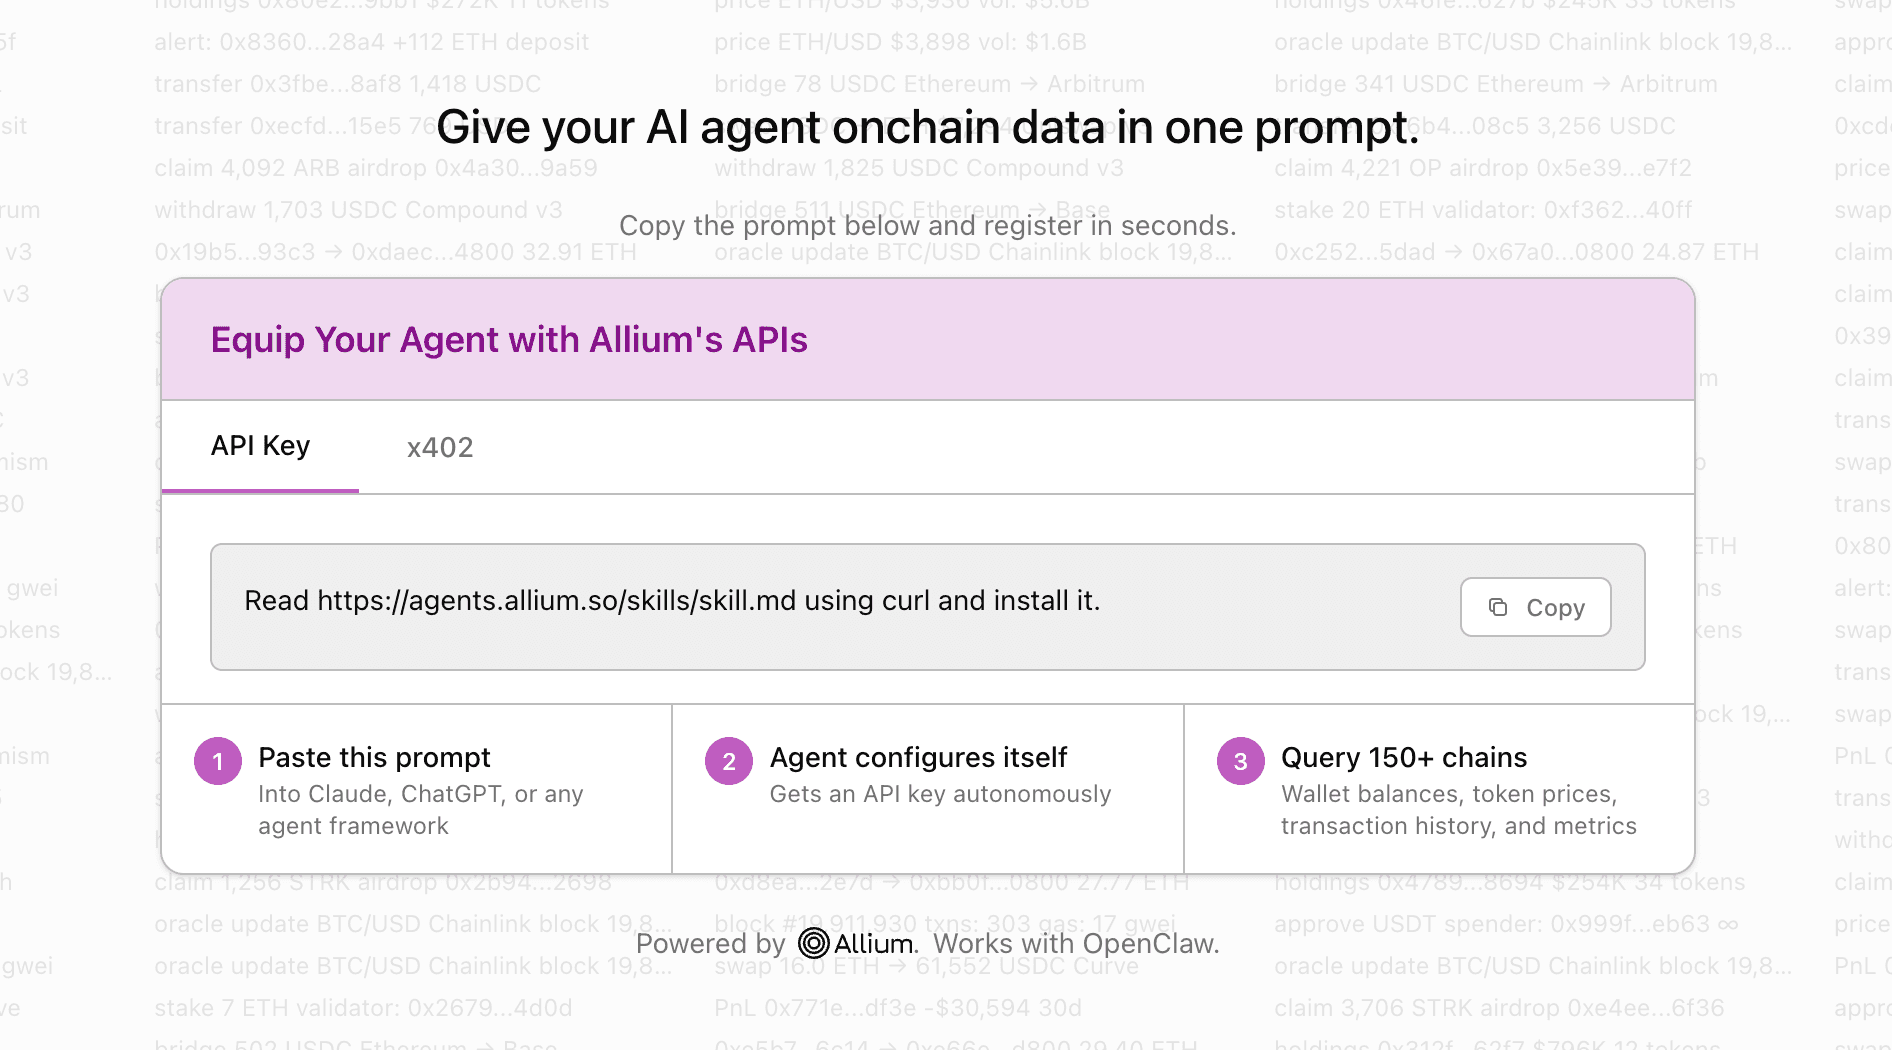
Task: Click the Allium brand name link
Action: pos(875,943)
